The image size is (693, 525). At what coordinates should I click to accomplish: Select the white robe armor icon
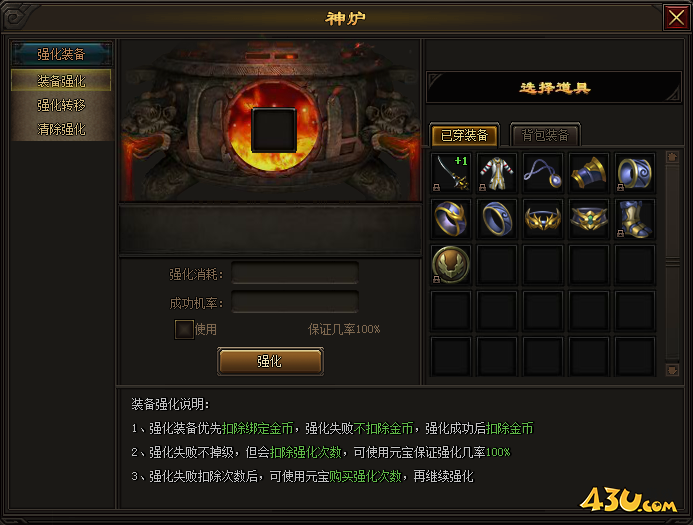click(497, 172)
